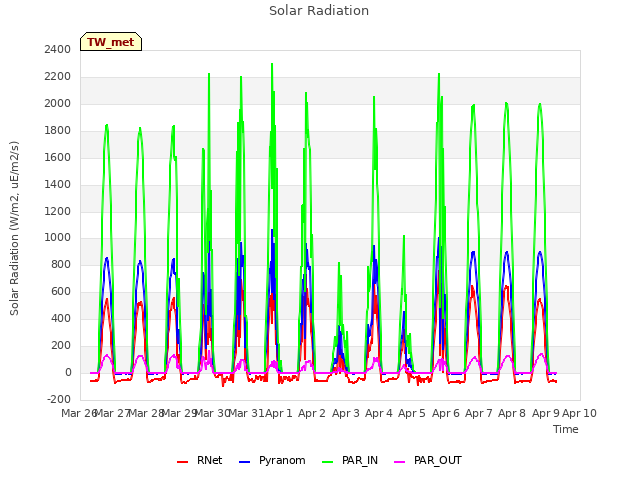Click the Apr 10 x-axis tick label

click(579, 413)
